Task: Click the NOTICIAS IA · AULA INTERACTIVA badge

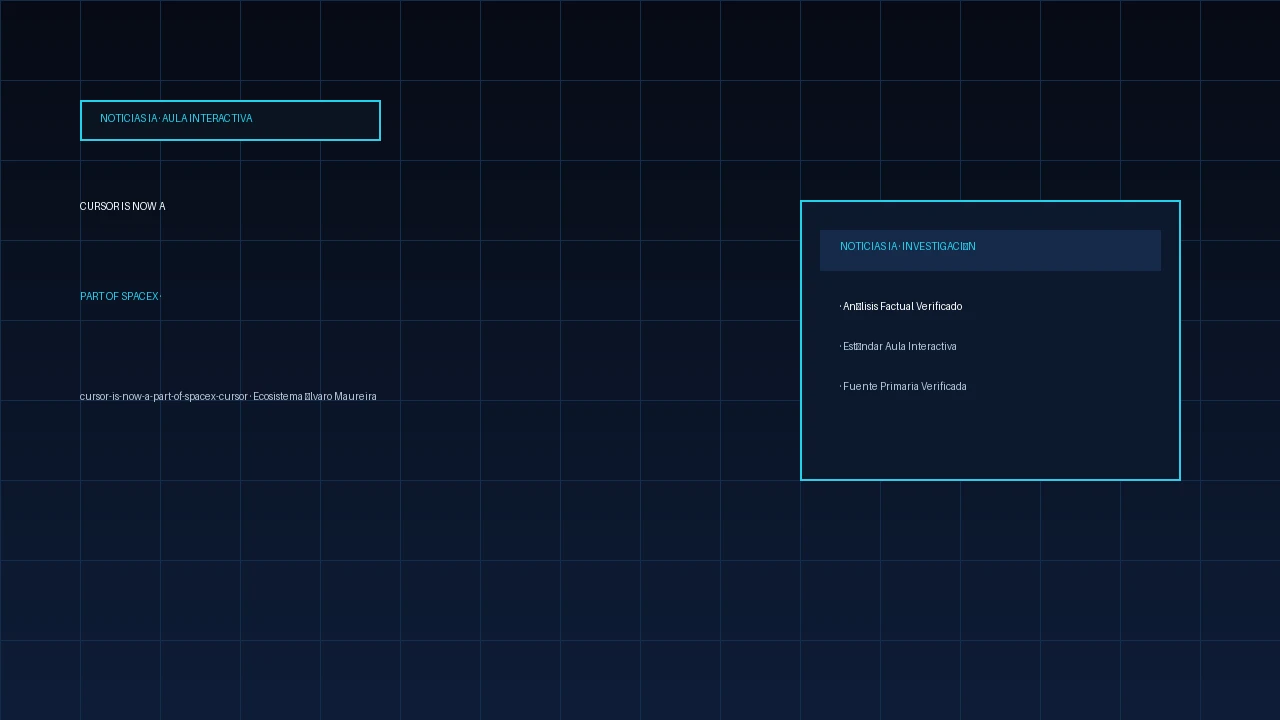Action: point(230,120)
